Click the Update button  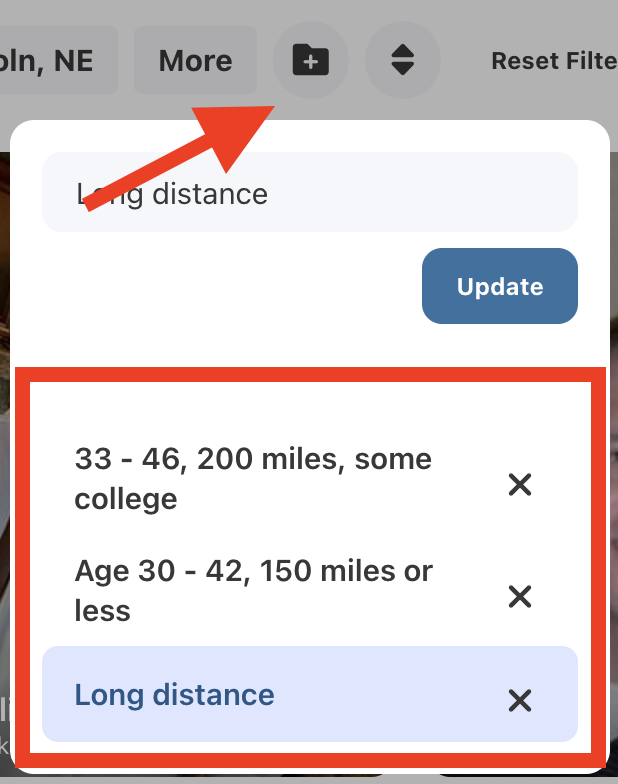pos(500,286)
